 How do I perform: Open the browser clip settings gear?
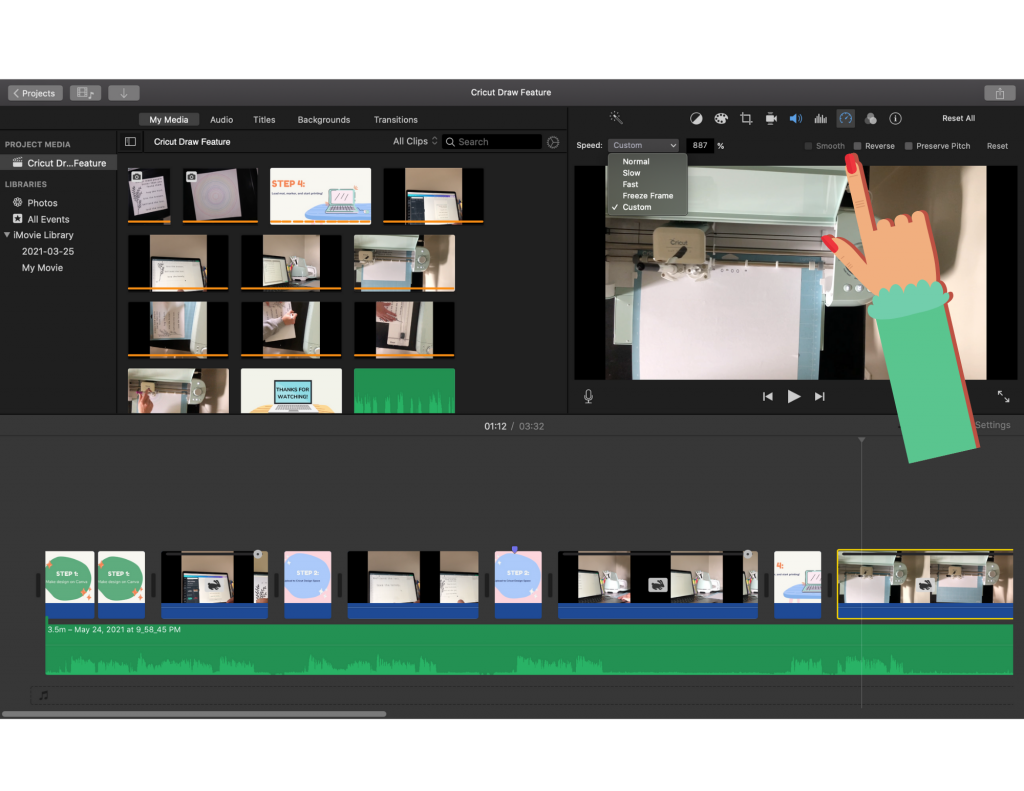click(x=553, y=142)
